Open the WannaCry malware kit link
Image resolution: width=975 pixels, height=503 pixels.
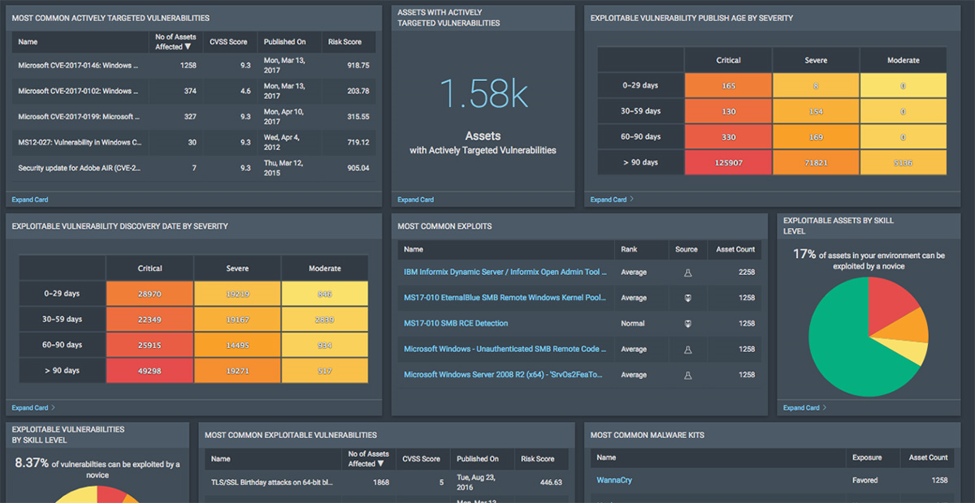616,480
